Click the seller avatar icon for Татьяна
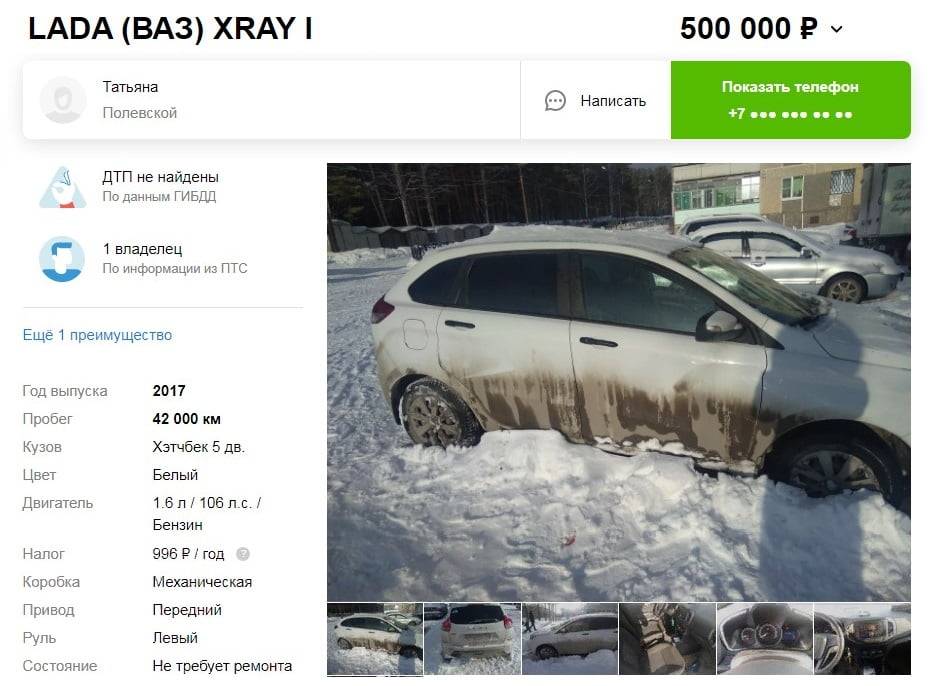The width and height of the screenshot is (946, 686). [x=63, y=100]
